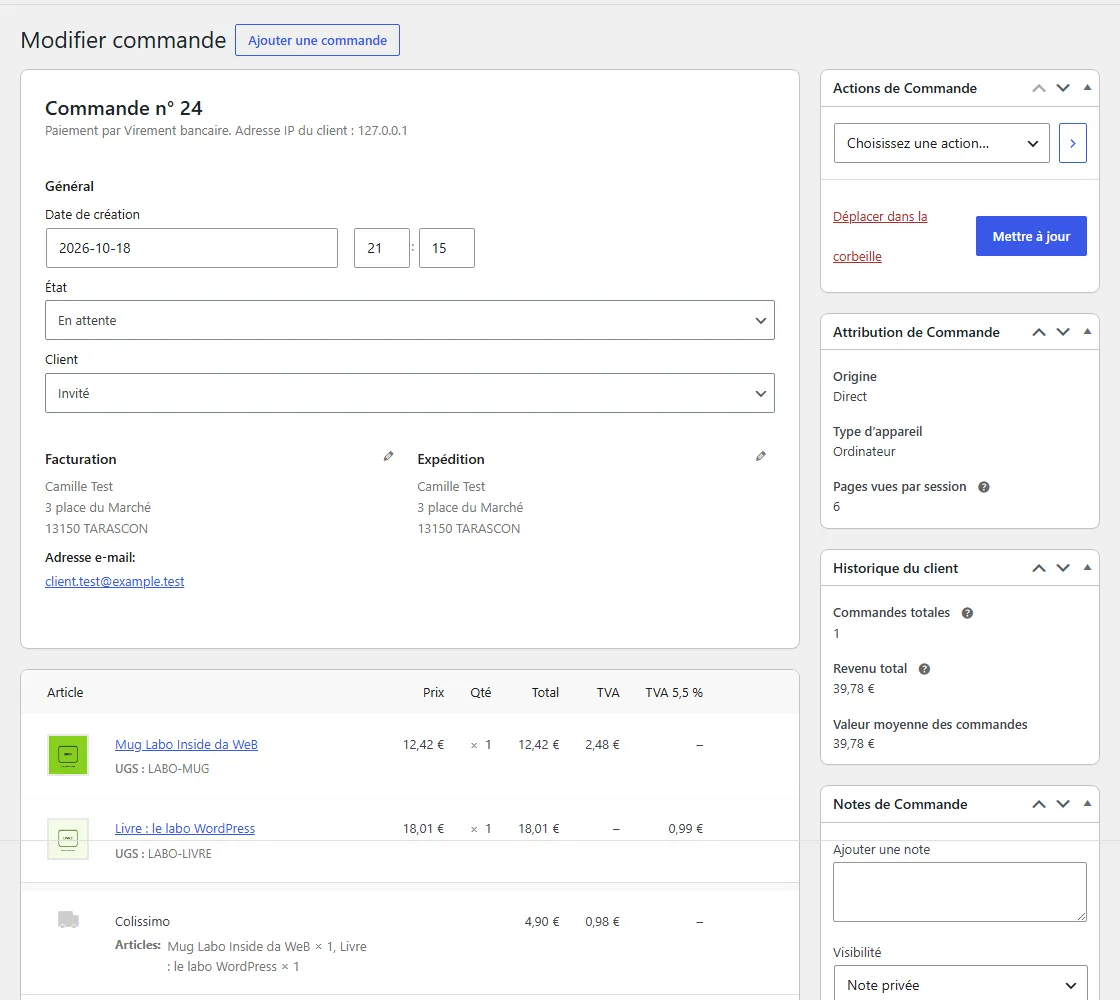Collapse the Historique du client panel
The image size is (1120, 1000).
pos(1087,568)
